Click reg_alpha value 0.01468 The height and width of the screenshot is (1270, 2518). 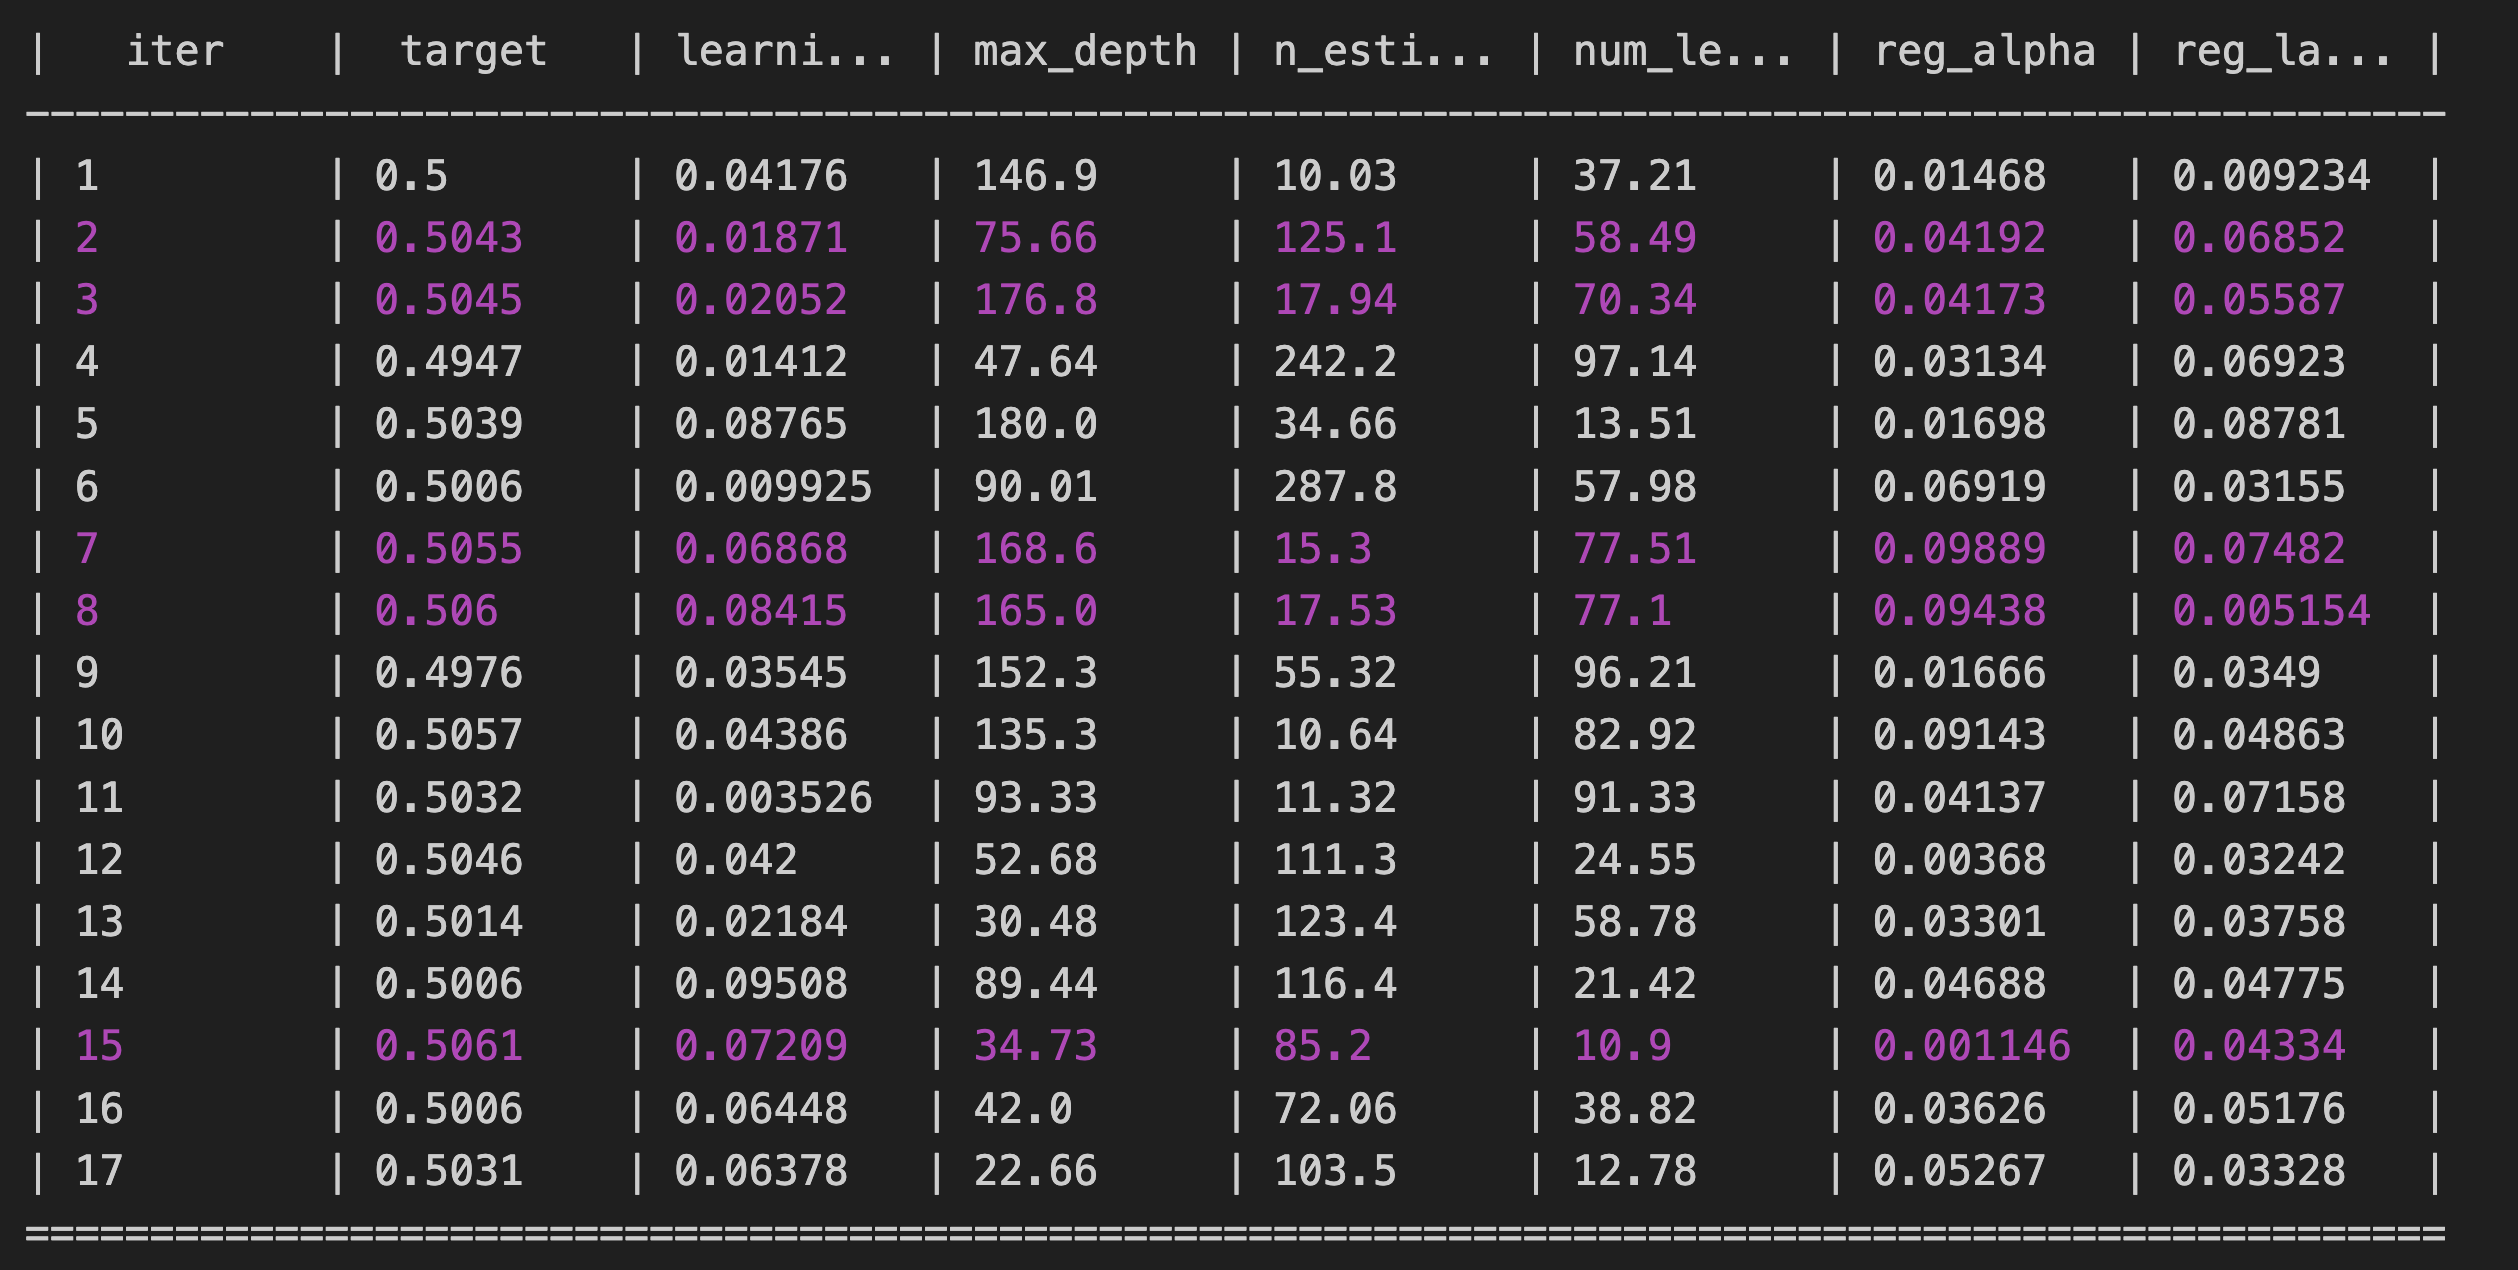pos(1960,176)
